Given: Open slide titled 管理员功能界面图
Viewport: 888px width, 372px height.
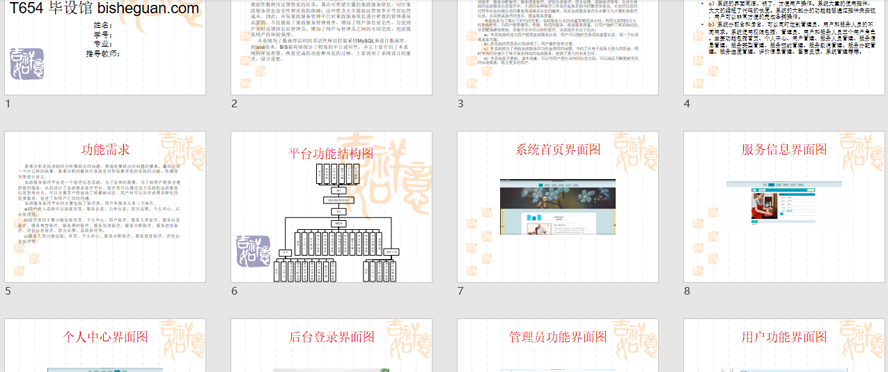Looking at the screenshot, I should pos(558,345).
